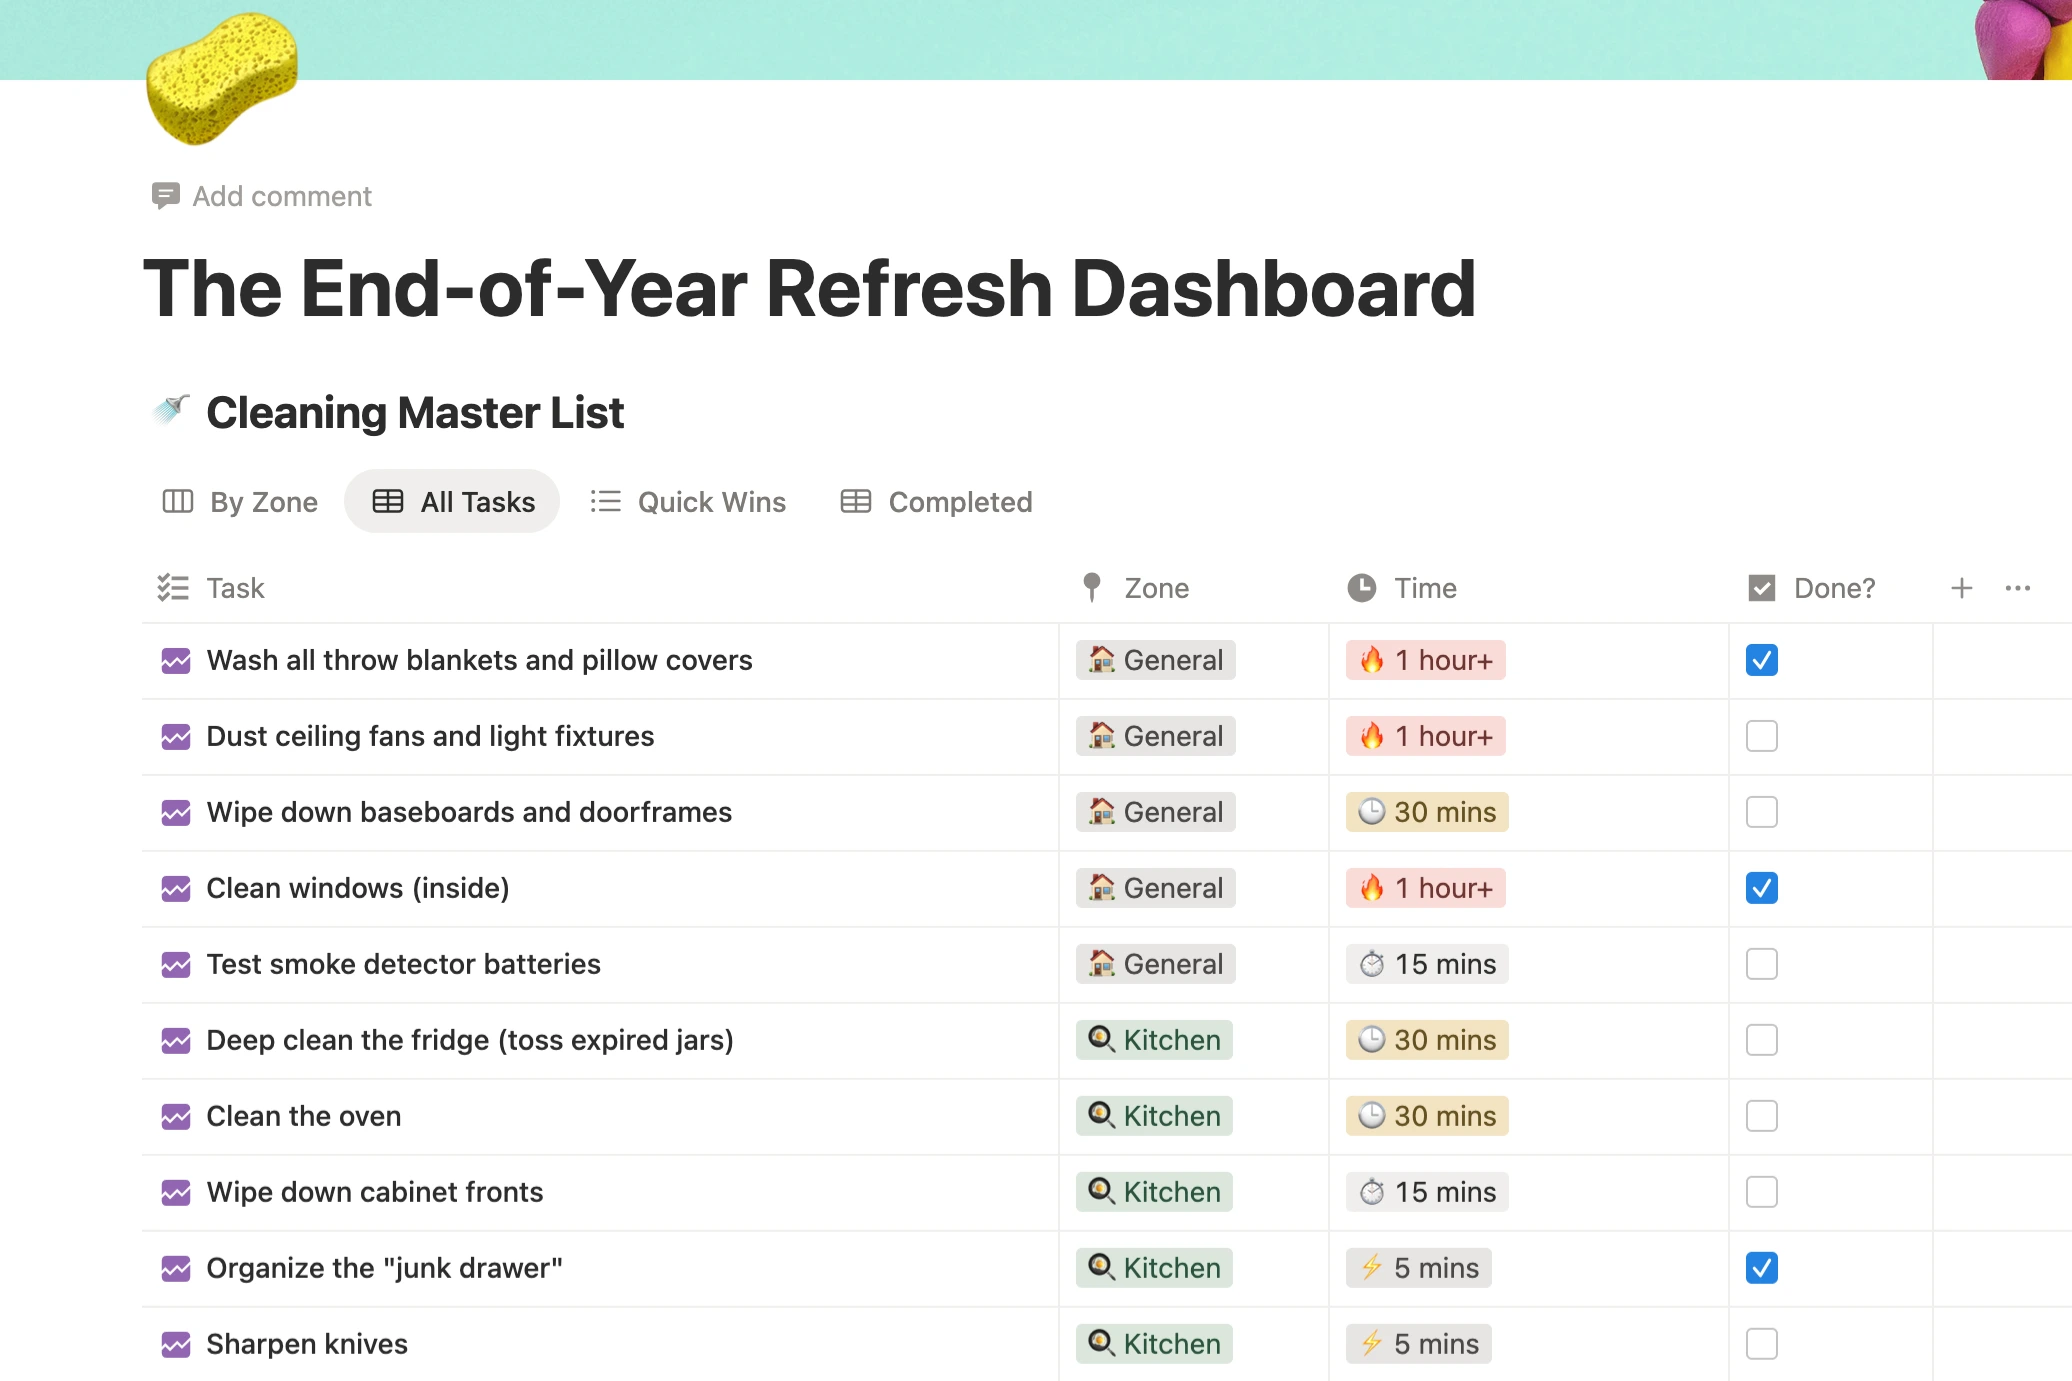Uncheck Done for Organize the junk drawer
This screenshot has width=2072, height=1381.
[x=1761, y=1268]
